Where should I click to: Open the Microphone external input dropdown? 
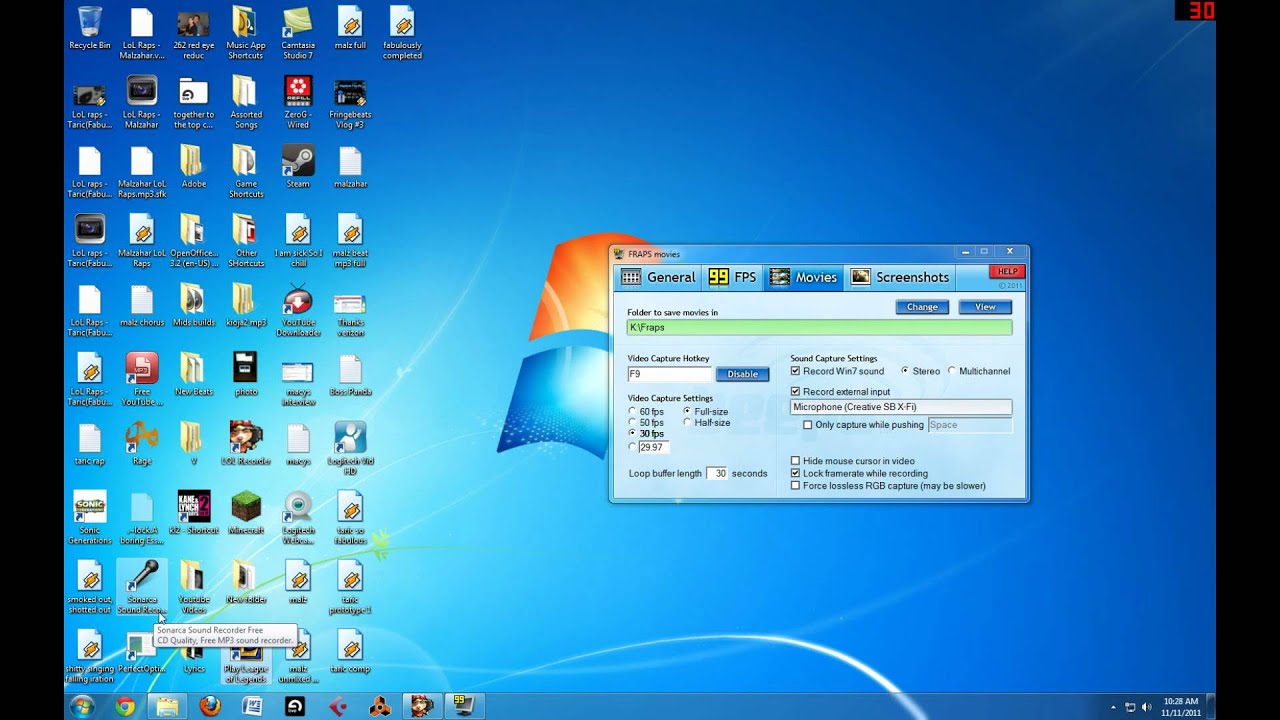click(901, 407)
